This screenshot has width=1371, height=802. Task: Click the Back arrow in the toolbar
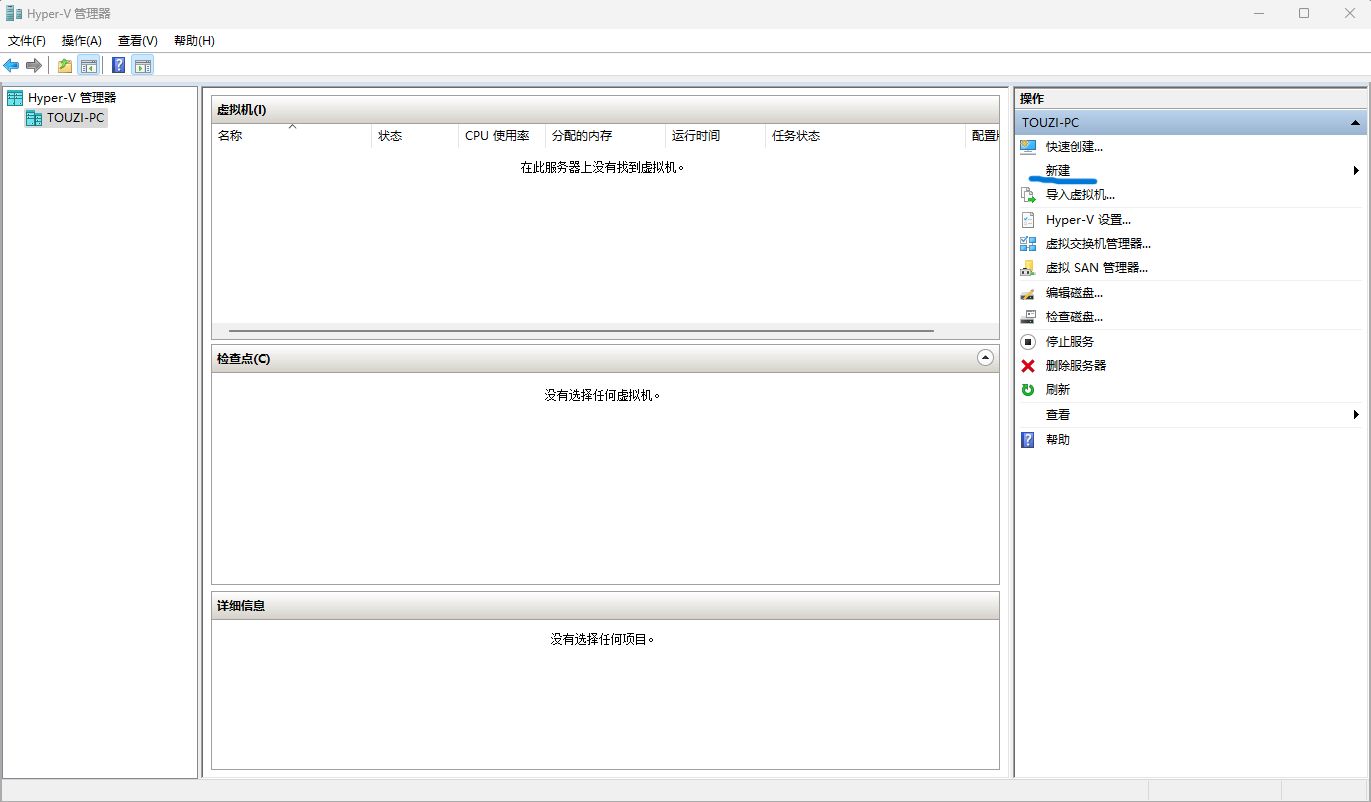pyautogui.click(x=12, y=66)
